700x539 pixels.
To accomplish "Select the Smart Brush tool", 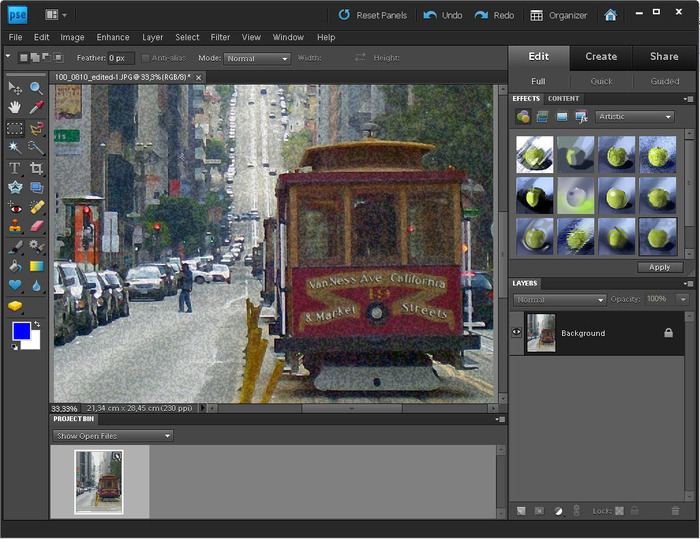I will pos(36,247).
